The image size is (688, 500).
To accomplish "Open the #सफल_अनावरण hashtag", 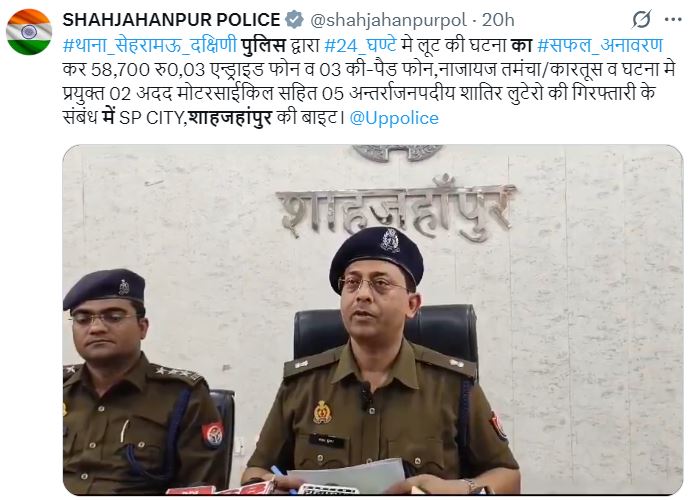I will 600,45.
